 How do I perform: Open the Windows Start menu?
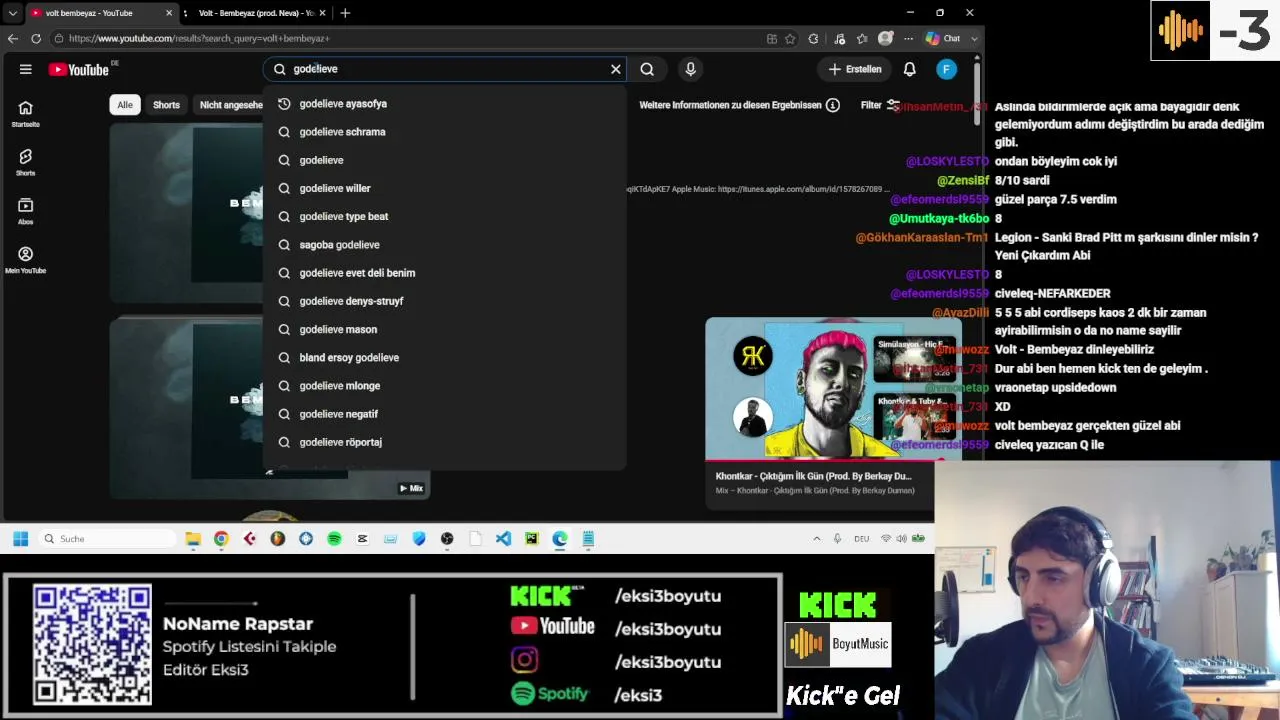tap(20, 539)
